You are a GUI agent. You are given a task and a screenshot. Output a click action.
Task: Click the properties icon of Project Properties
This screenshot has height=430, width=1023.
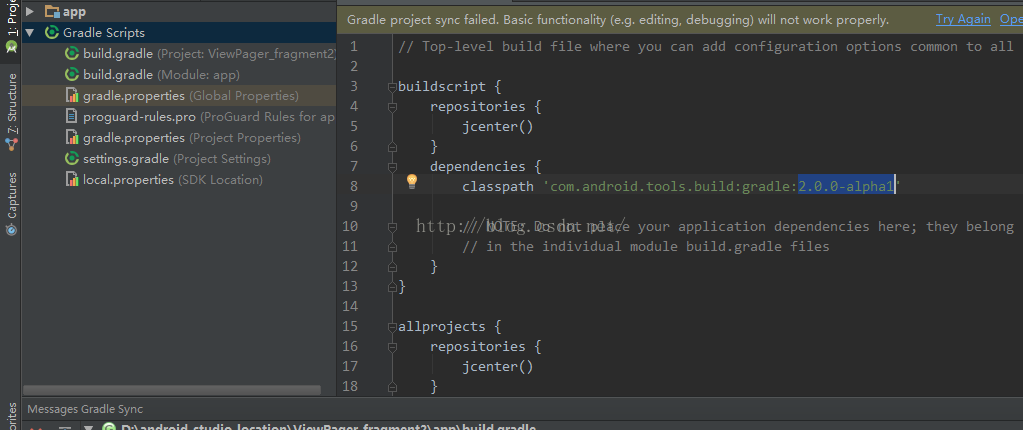tap(72, 138)
